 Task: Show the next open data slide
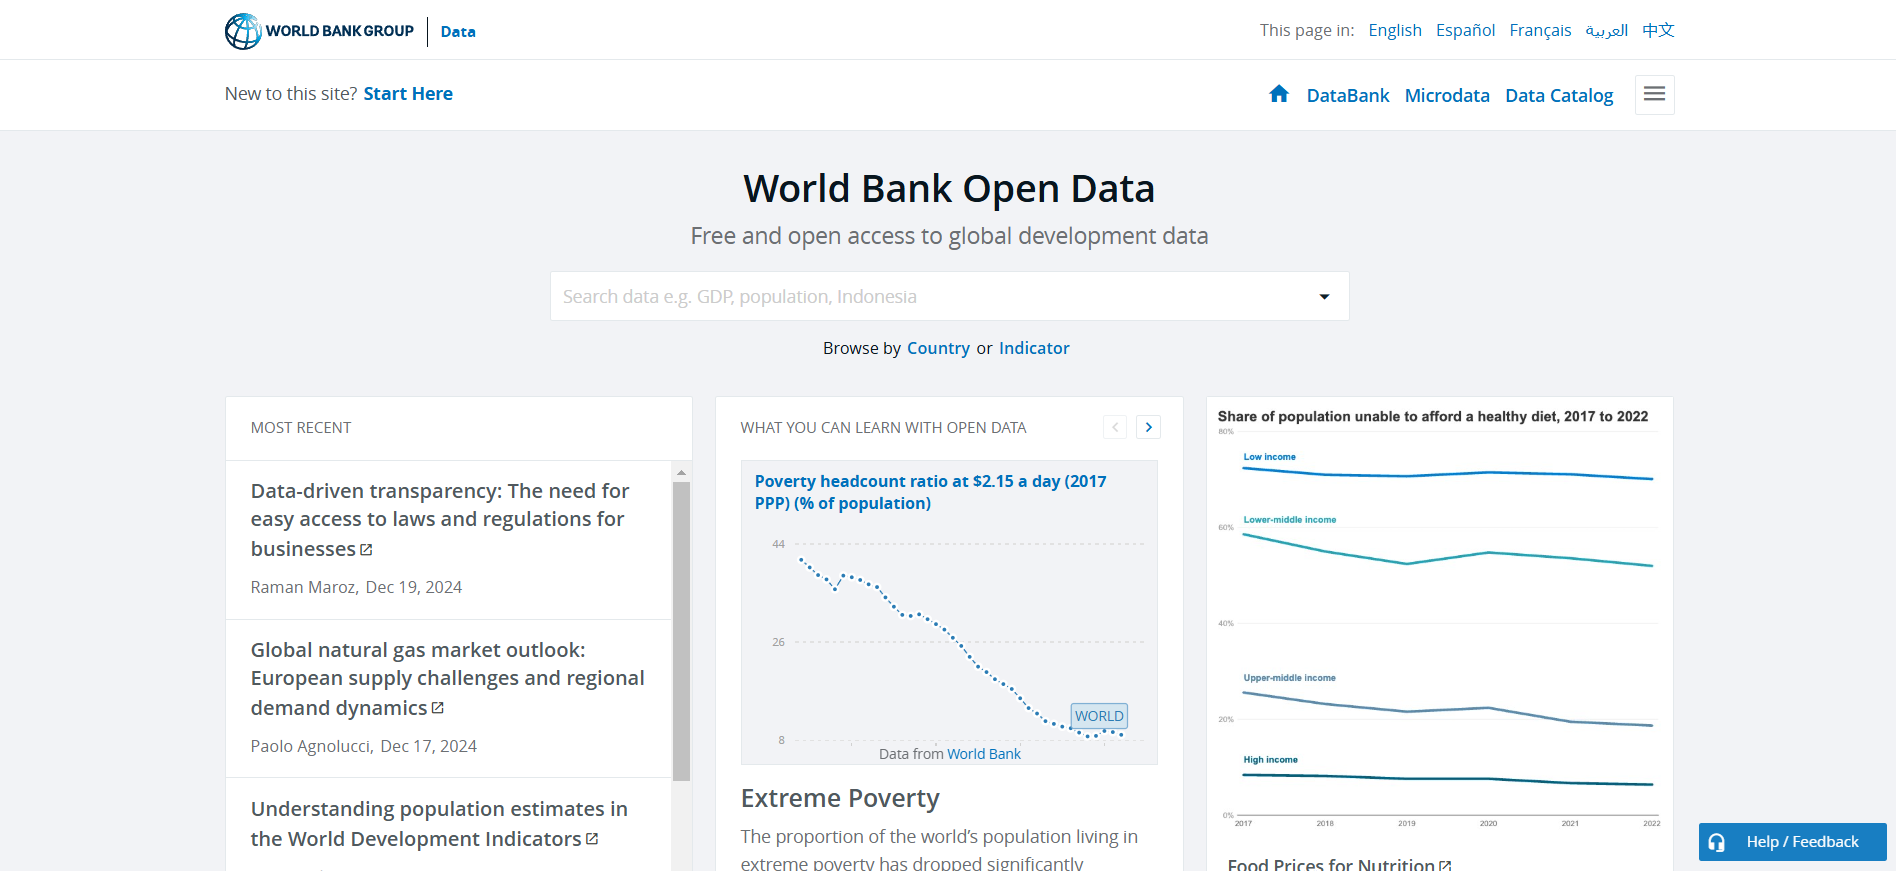(1149, 427)
